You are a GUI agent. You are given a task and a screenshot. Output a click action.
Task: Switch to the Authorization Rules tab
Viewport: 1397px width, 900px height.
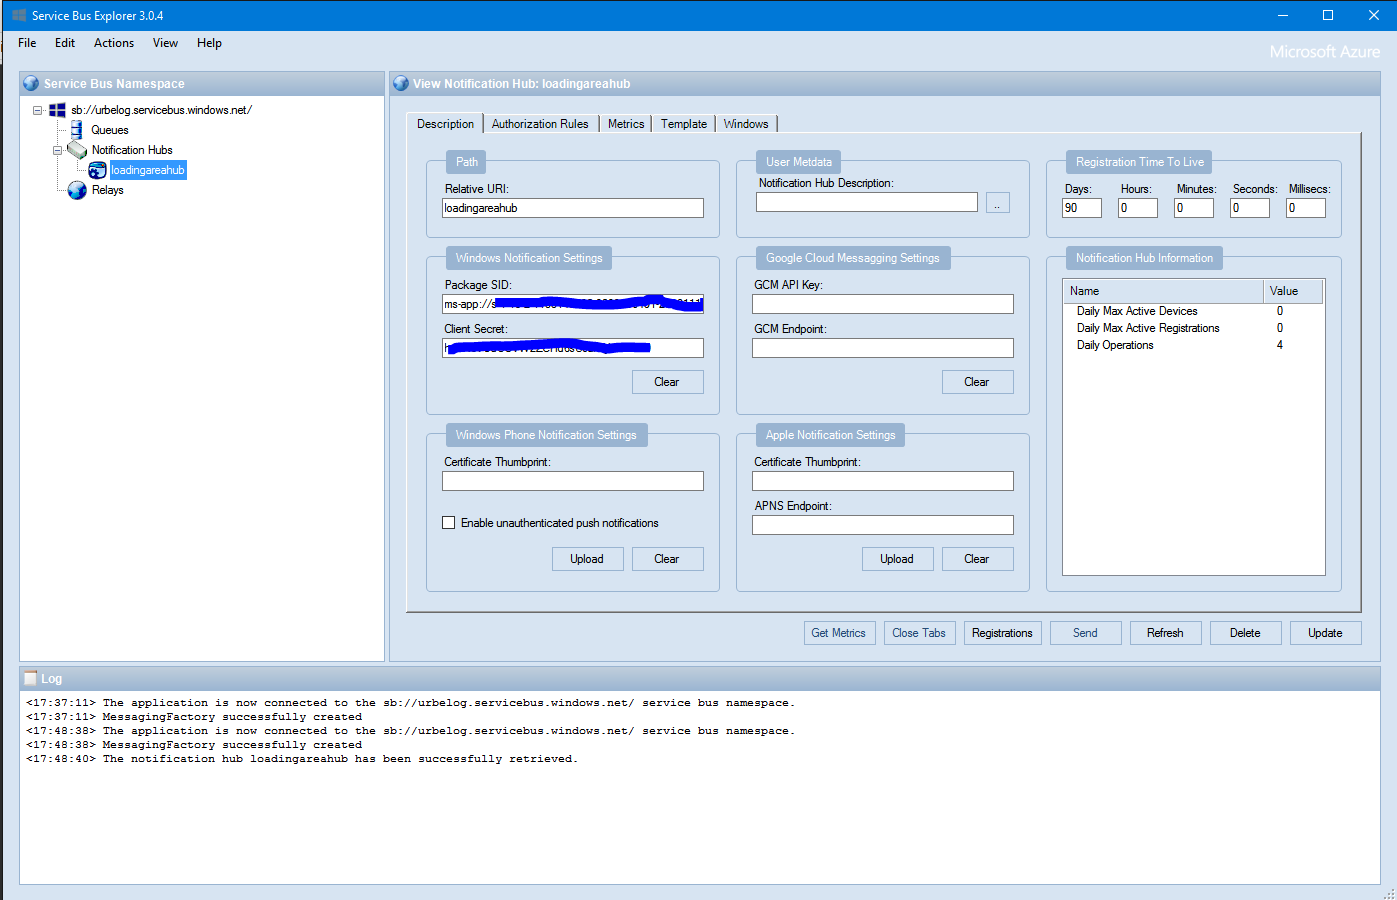tap(540, 124)
